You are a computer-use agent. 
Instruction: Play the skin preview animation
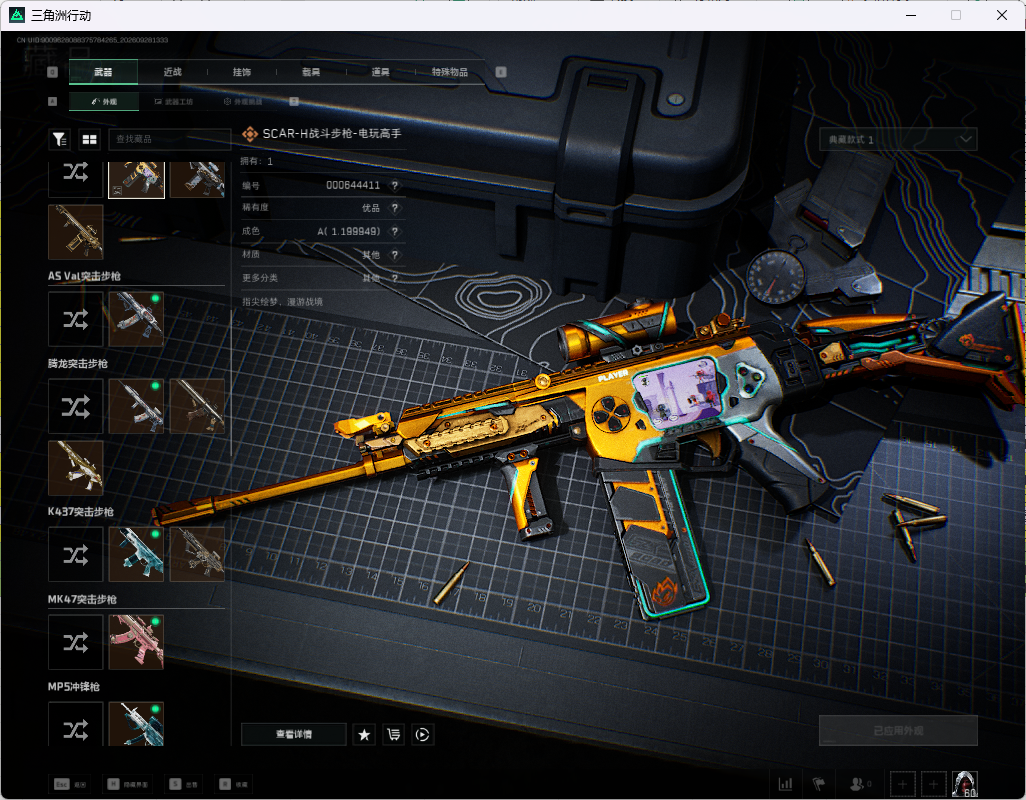coord(423,735)
